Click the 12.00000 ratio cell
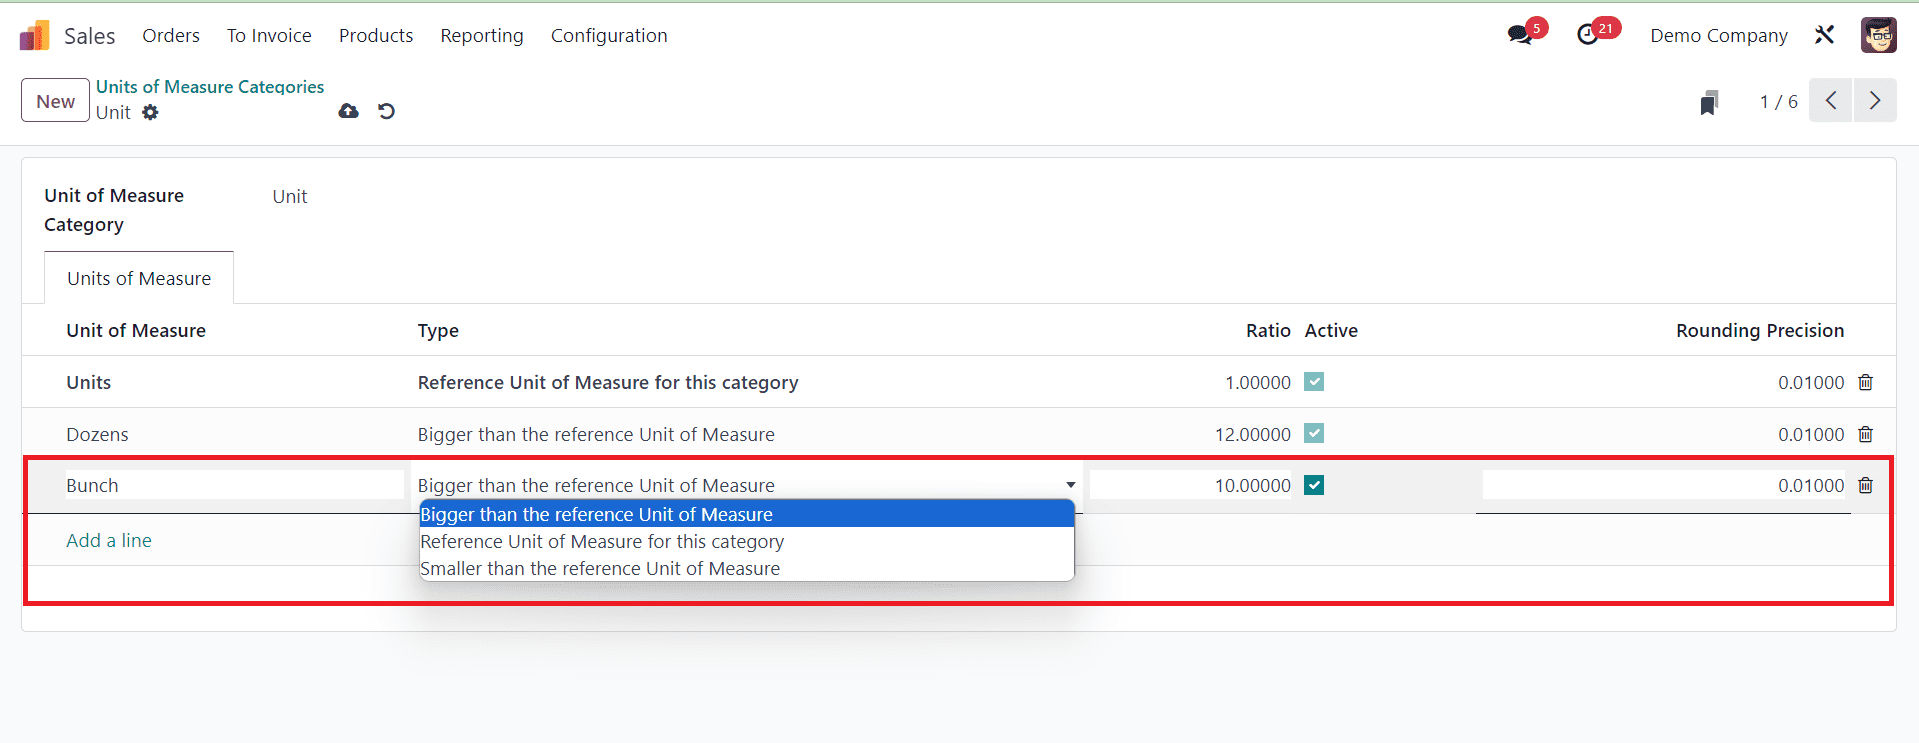 click(x=1253, y=434)
